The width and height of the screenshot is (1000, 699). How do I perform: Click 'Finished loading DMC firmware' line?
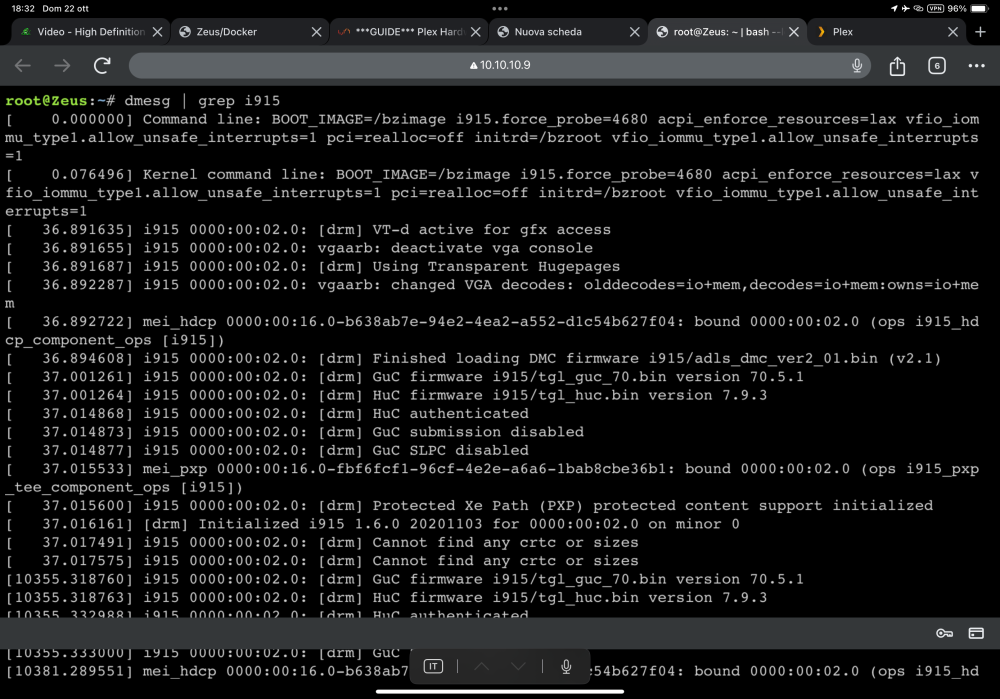click(474, 358)
